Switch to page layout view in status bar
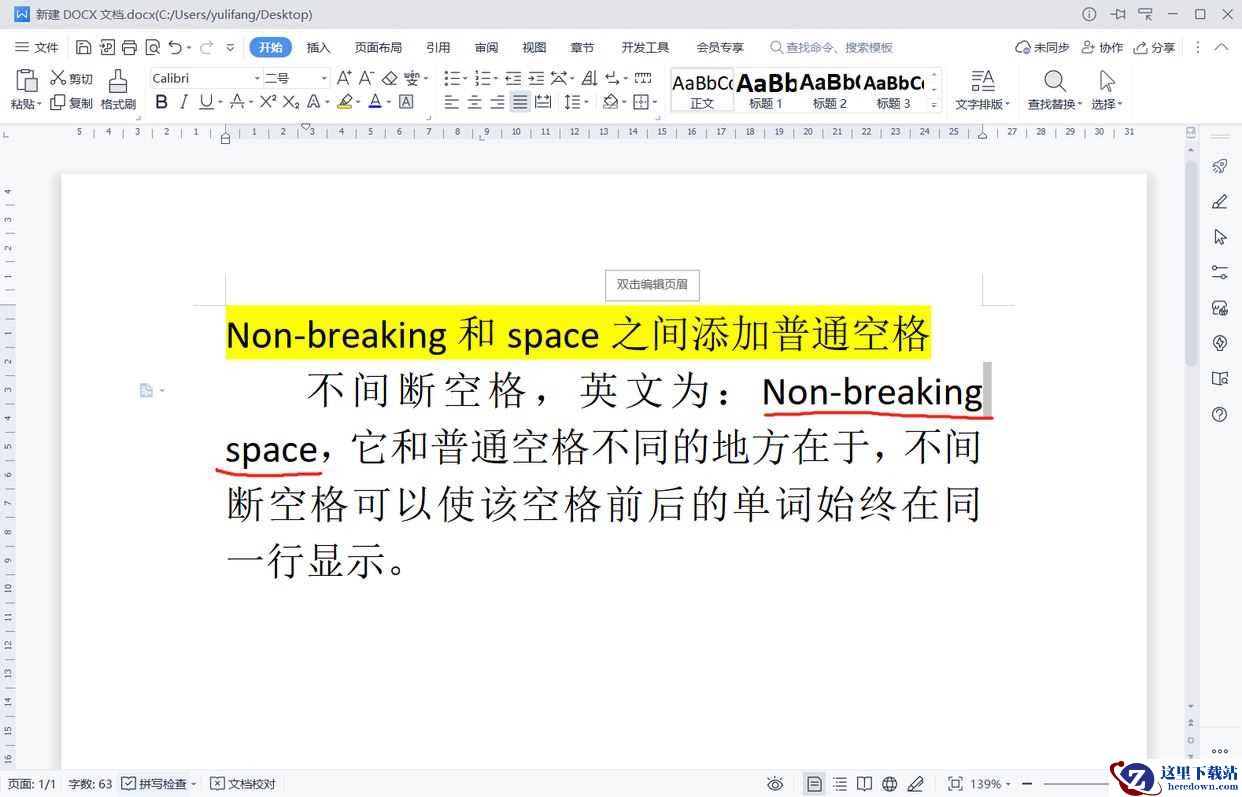 pos(815,784)
